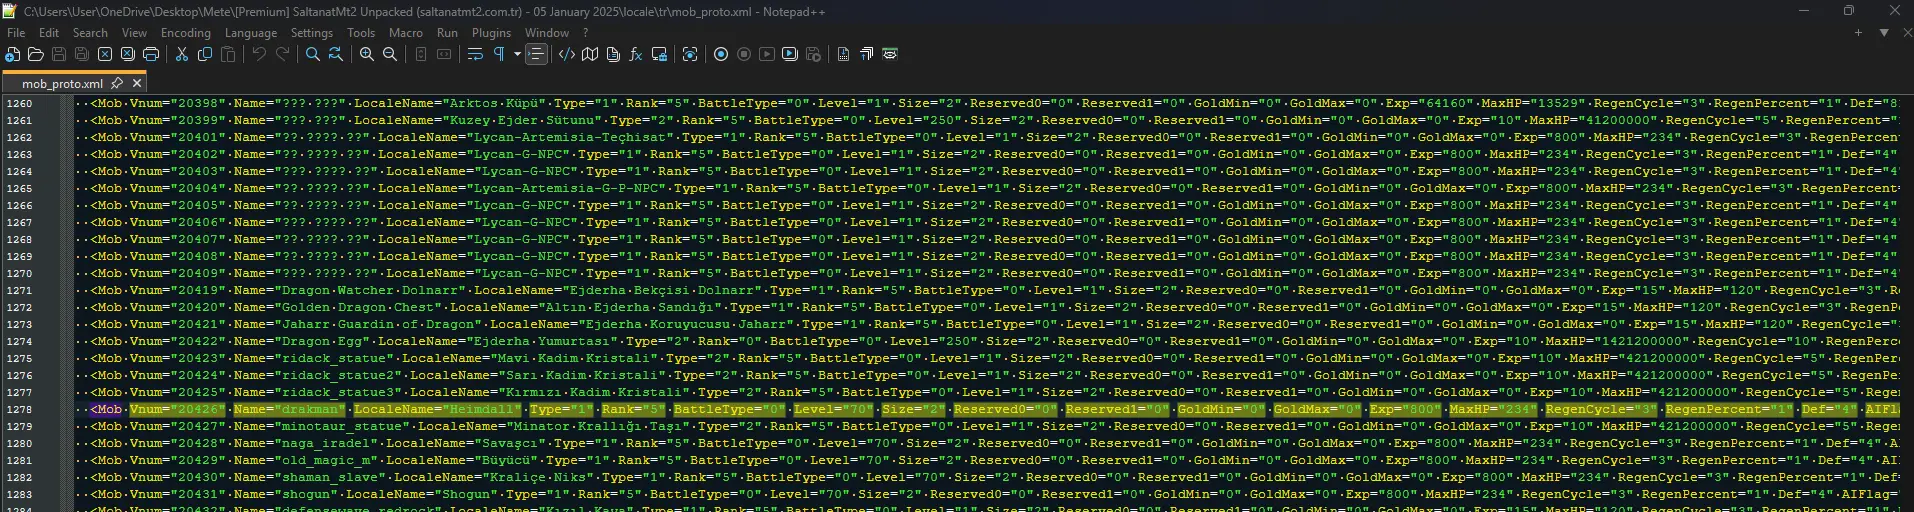The height and width of the screenshot is (512, 1914).
Task: Open the Run menu
Action: (x=447, y=33)
